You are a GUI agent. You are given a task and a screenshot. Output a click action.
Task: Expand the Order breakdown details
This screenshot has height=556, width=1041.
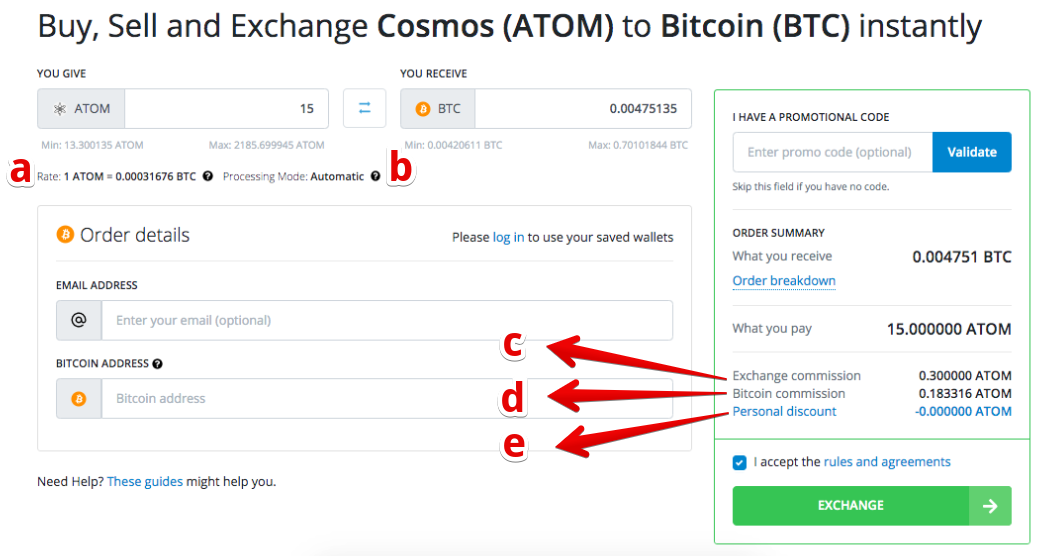pyautogui.click(x=784, y=281)
